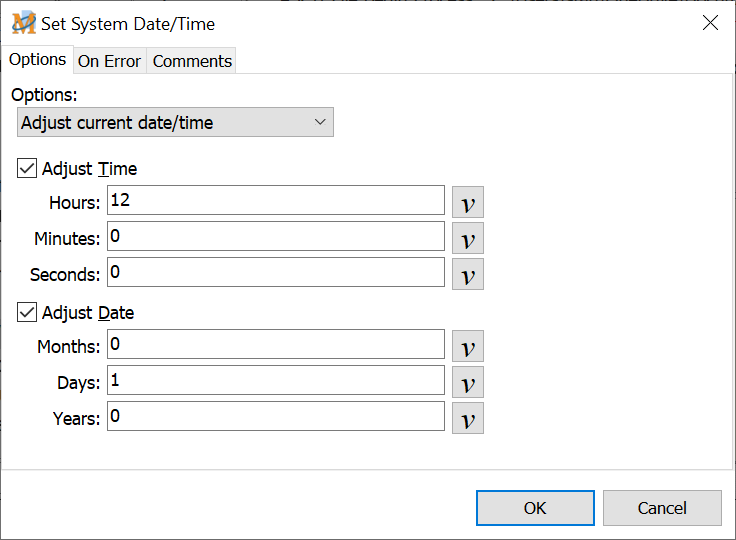The height and width of the screenshot is (540, 736).
Task: Open the Options dropdown list
Action: tap(175, 123)
